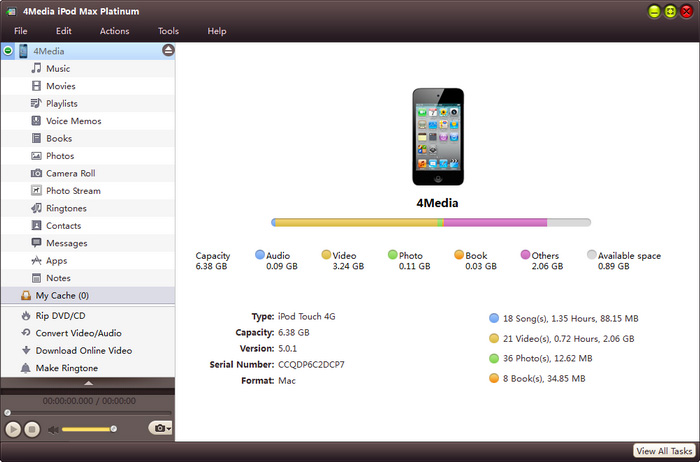Launch Rip DVD/CD tool

pos(88,316)
